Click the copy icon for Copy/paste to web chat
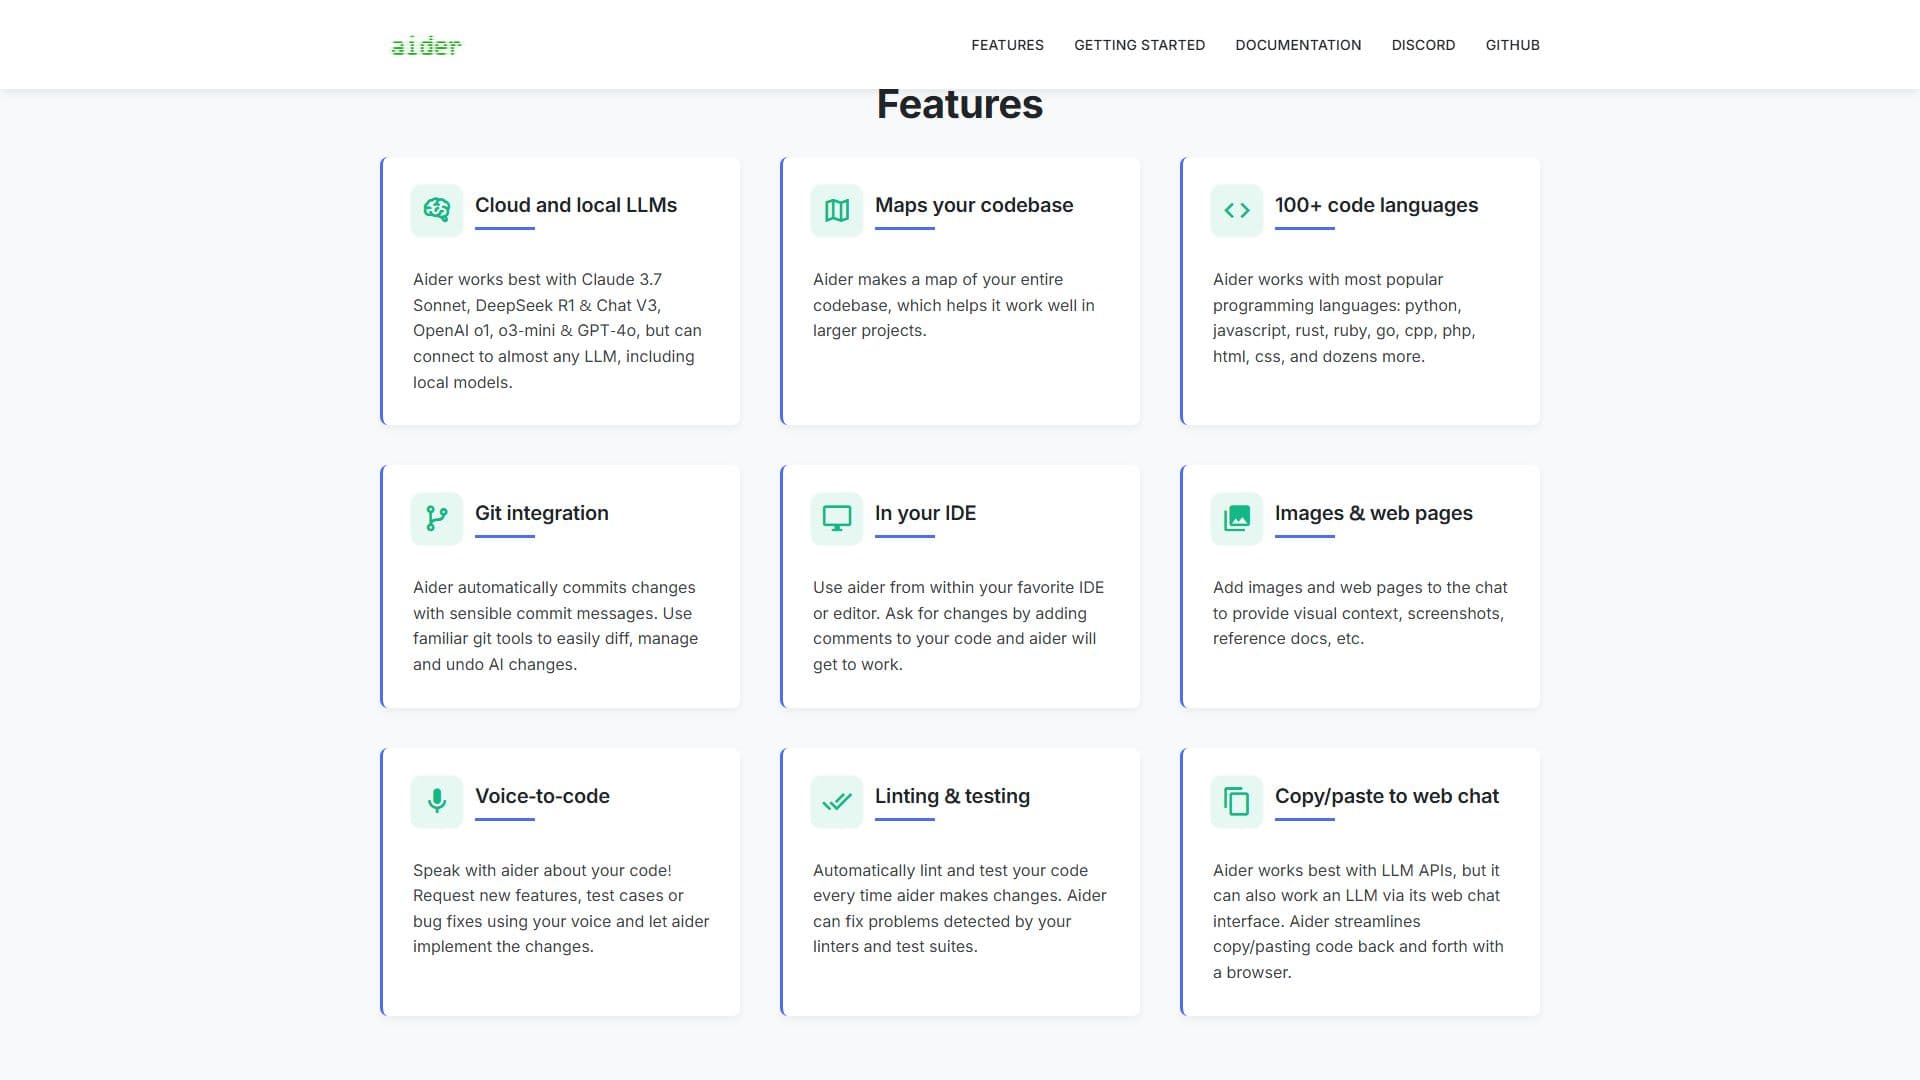This screenshot has height=1080, width=1920. coord(1237,801)
